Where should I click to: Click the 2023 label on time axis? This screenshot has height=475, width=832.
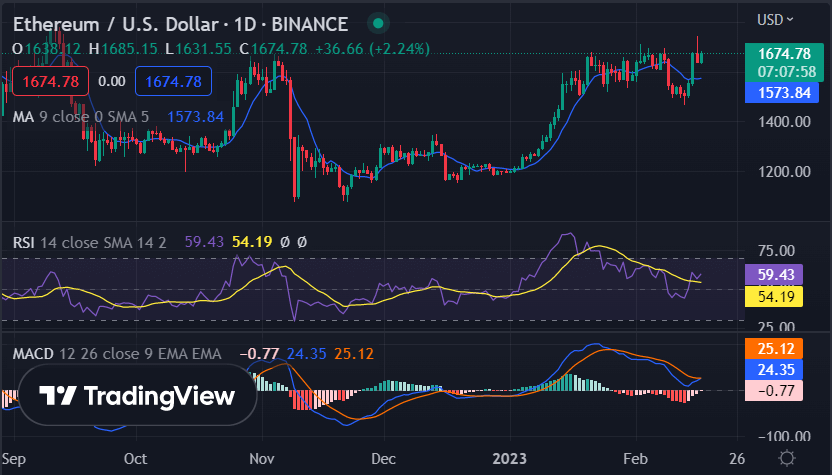pos(509,458)
